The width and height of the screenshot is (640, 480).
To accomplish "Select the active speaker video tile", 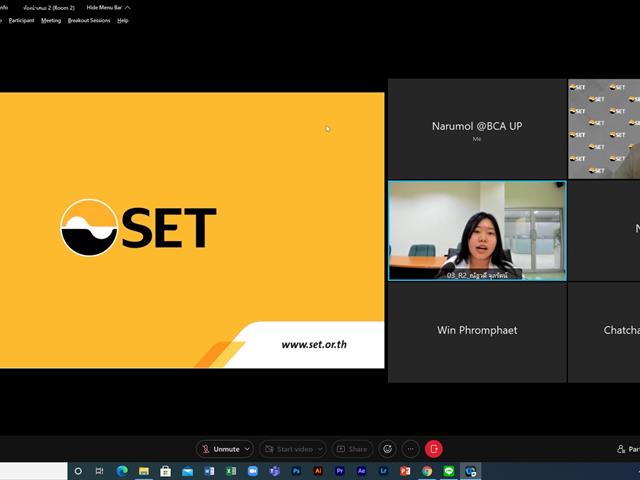I will (477, 231).
